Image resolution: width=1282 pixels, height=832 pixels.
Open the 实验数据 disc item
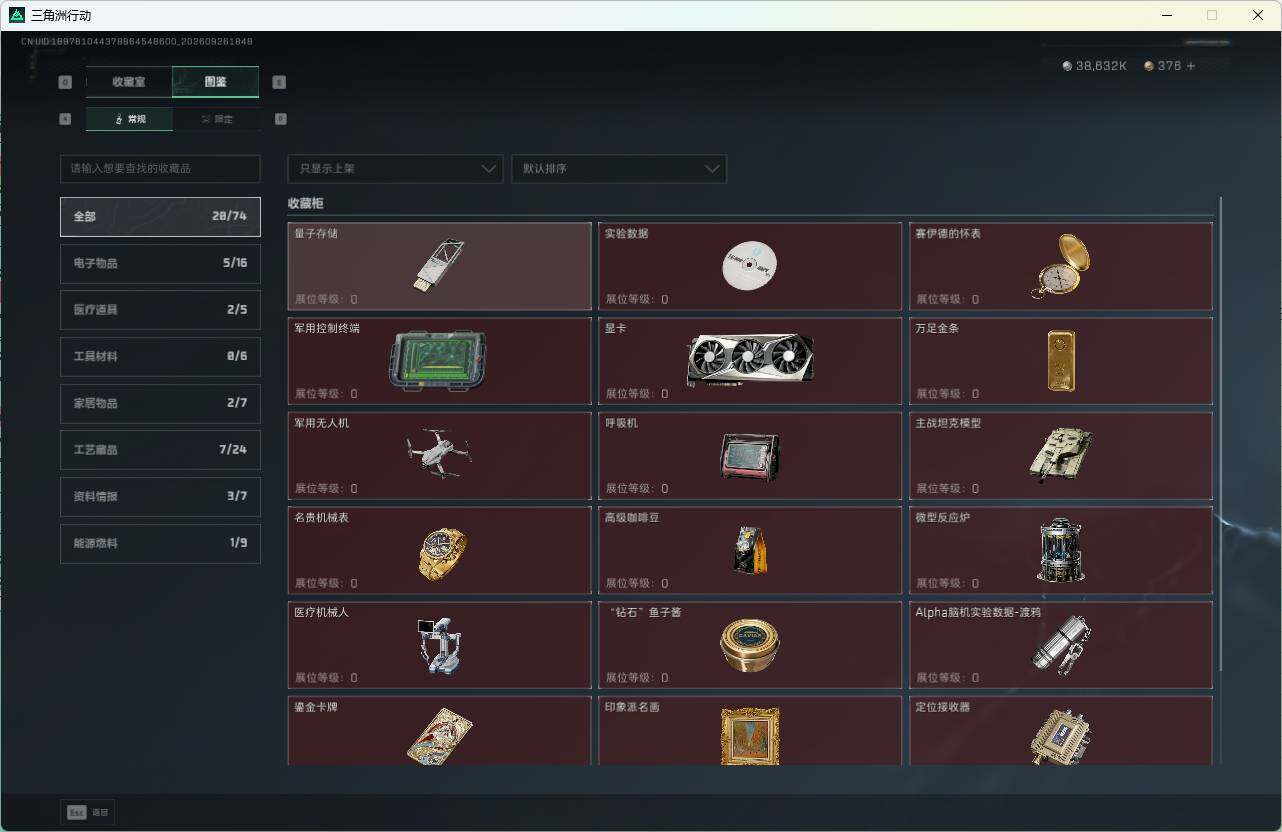click(750, 266)
